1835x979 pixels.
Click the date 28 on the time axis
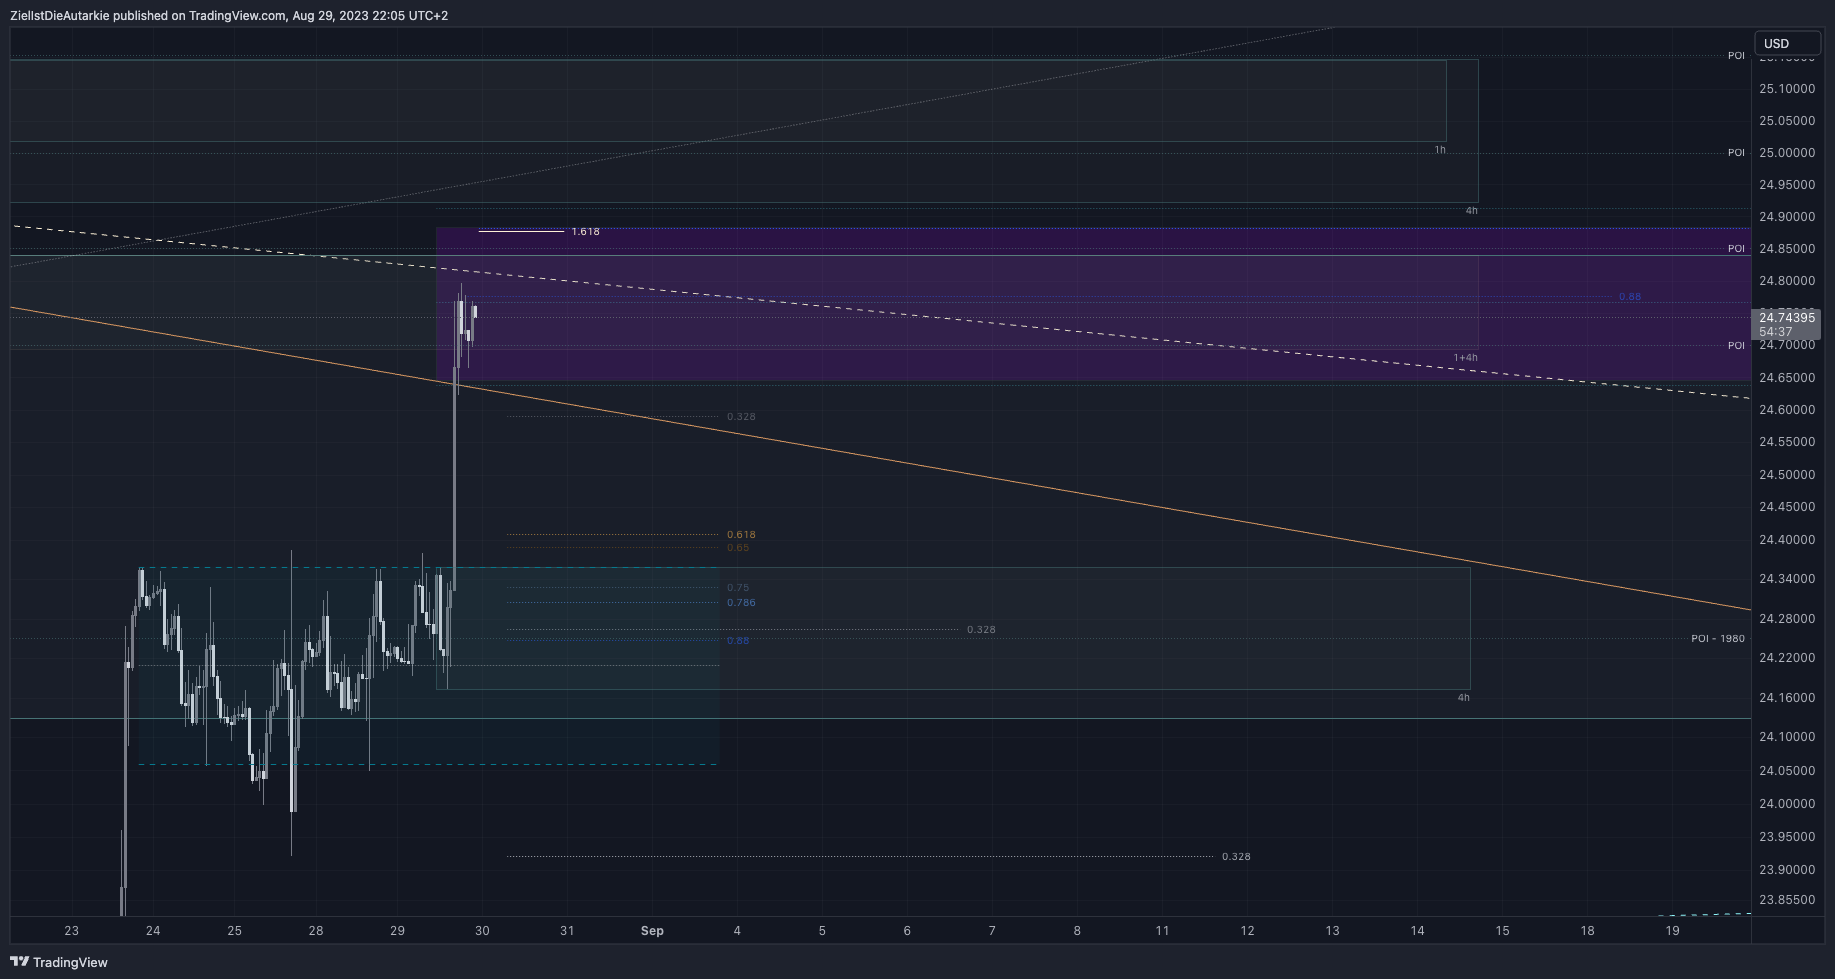point(316,931)
